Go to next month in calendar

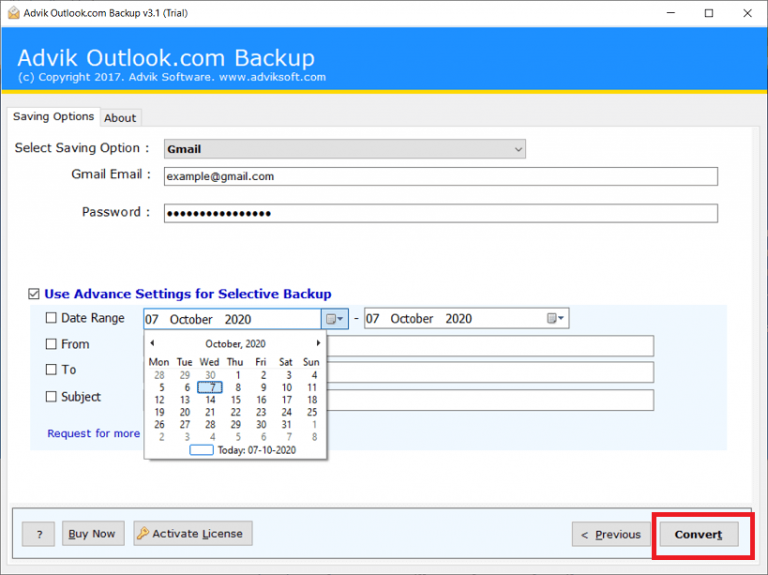(x=318, y=343)
